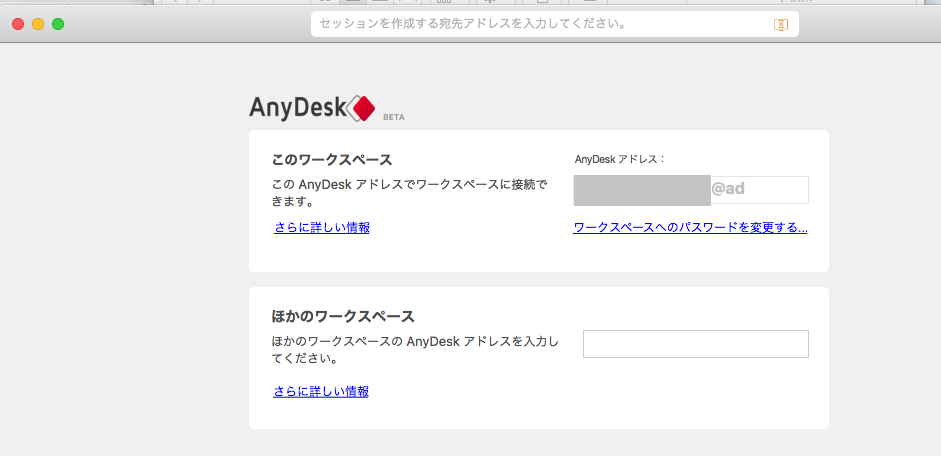Close the window with the red button
The image size is (941, 456).
click(x=18, y=24)
